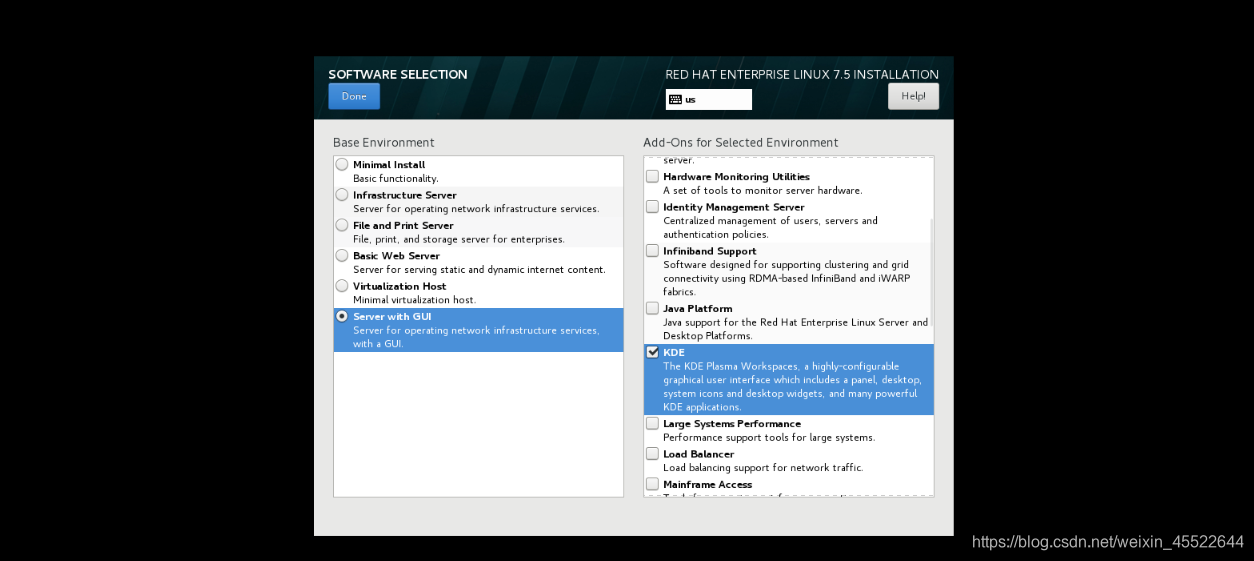Choose File and Print Server environment
The height and width of the screenshot is (561, 1254).
pyautogui.click(x=342, y=225)
